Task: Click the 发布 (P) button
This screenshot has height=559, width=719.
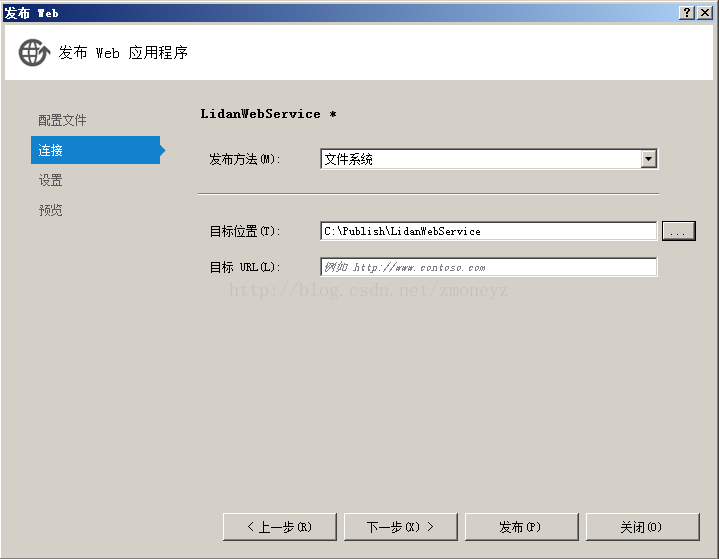Action: point(522,527)
